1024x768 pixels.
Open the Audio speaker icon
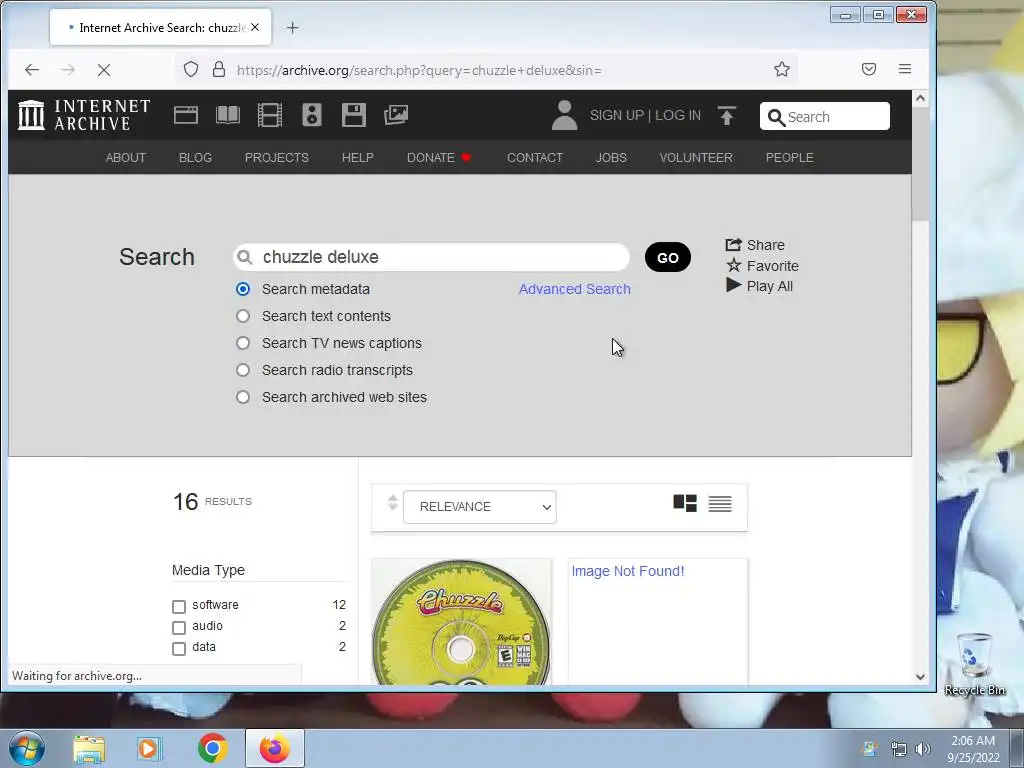pos(312,115)
